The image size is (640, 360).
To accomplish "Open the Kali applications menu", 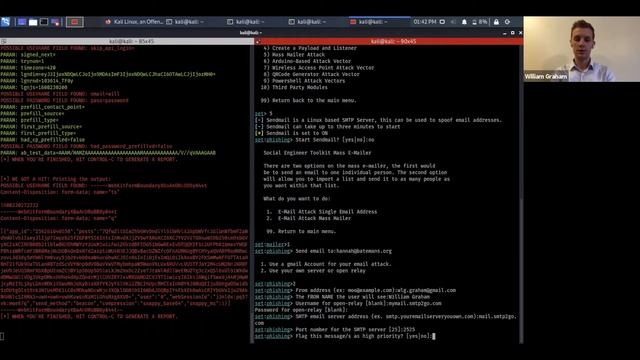I will (5, 22).
